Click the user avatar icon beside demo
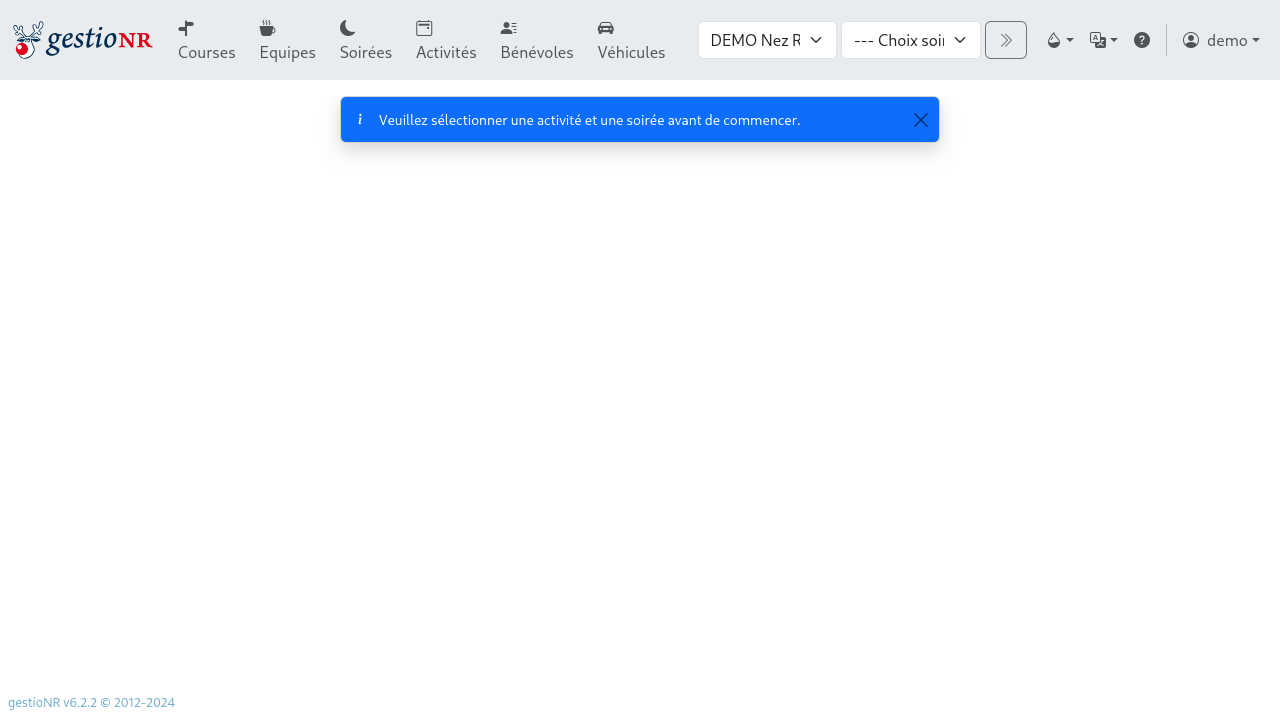This screenshot has width=1280, height=720. coord(1191,40)
